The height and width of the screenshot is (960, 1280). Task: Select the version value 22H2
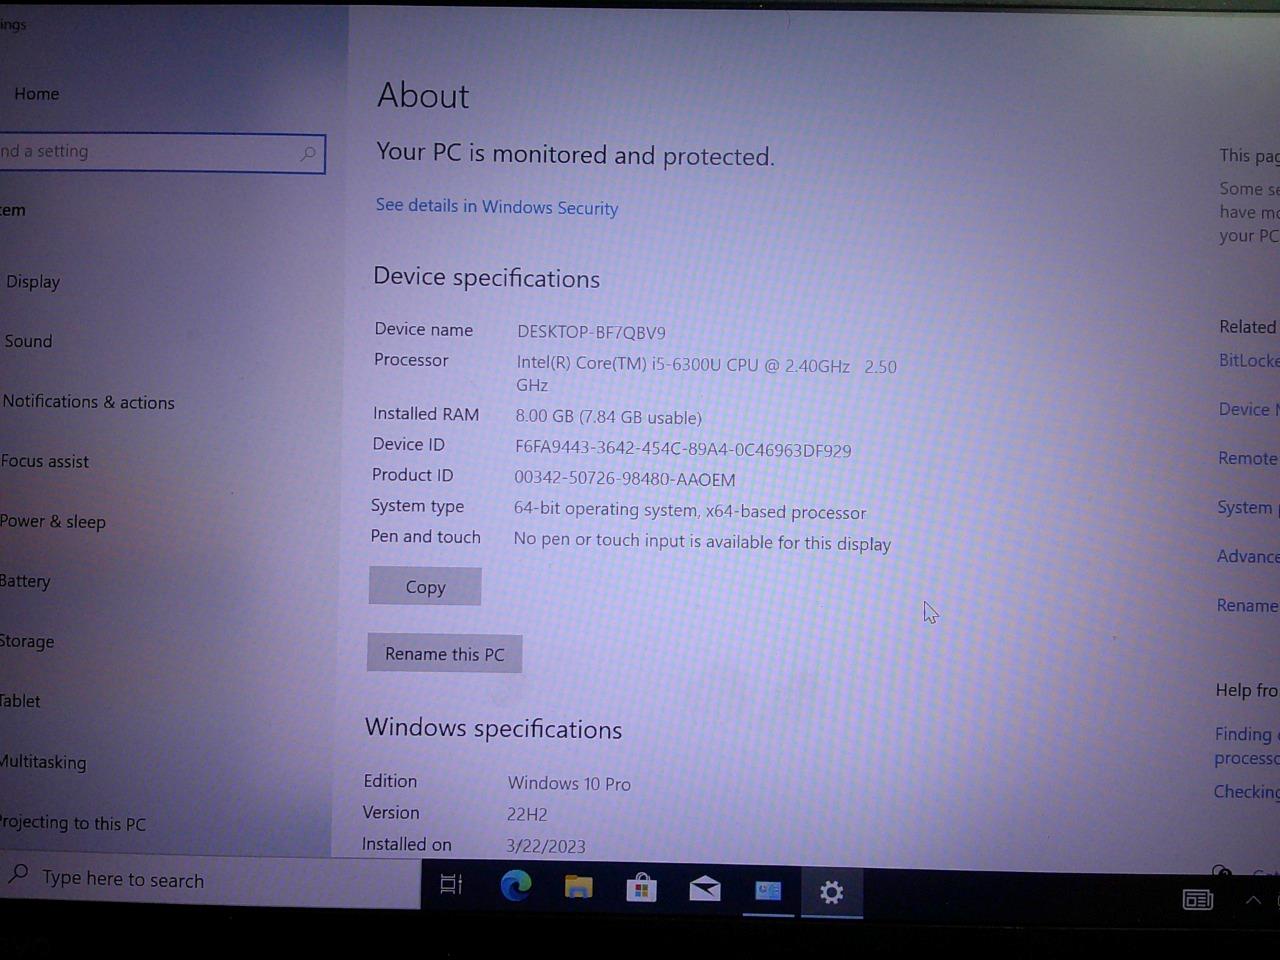tap(527, 814)
